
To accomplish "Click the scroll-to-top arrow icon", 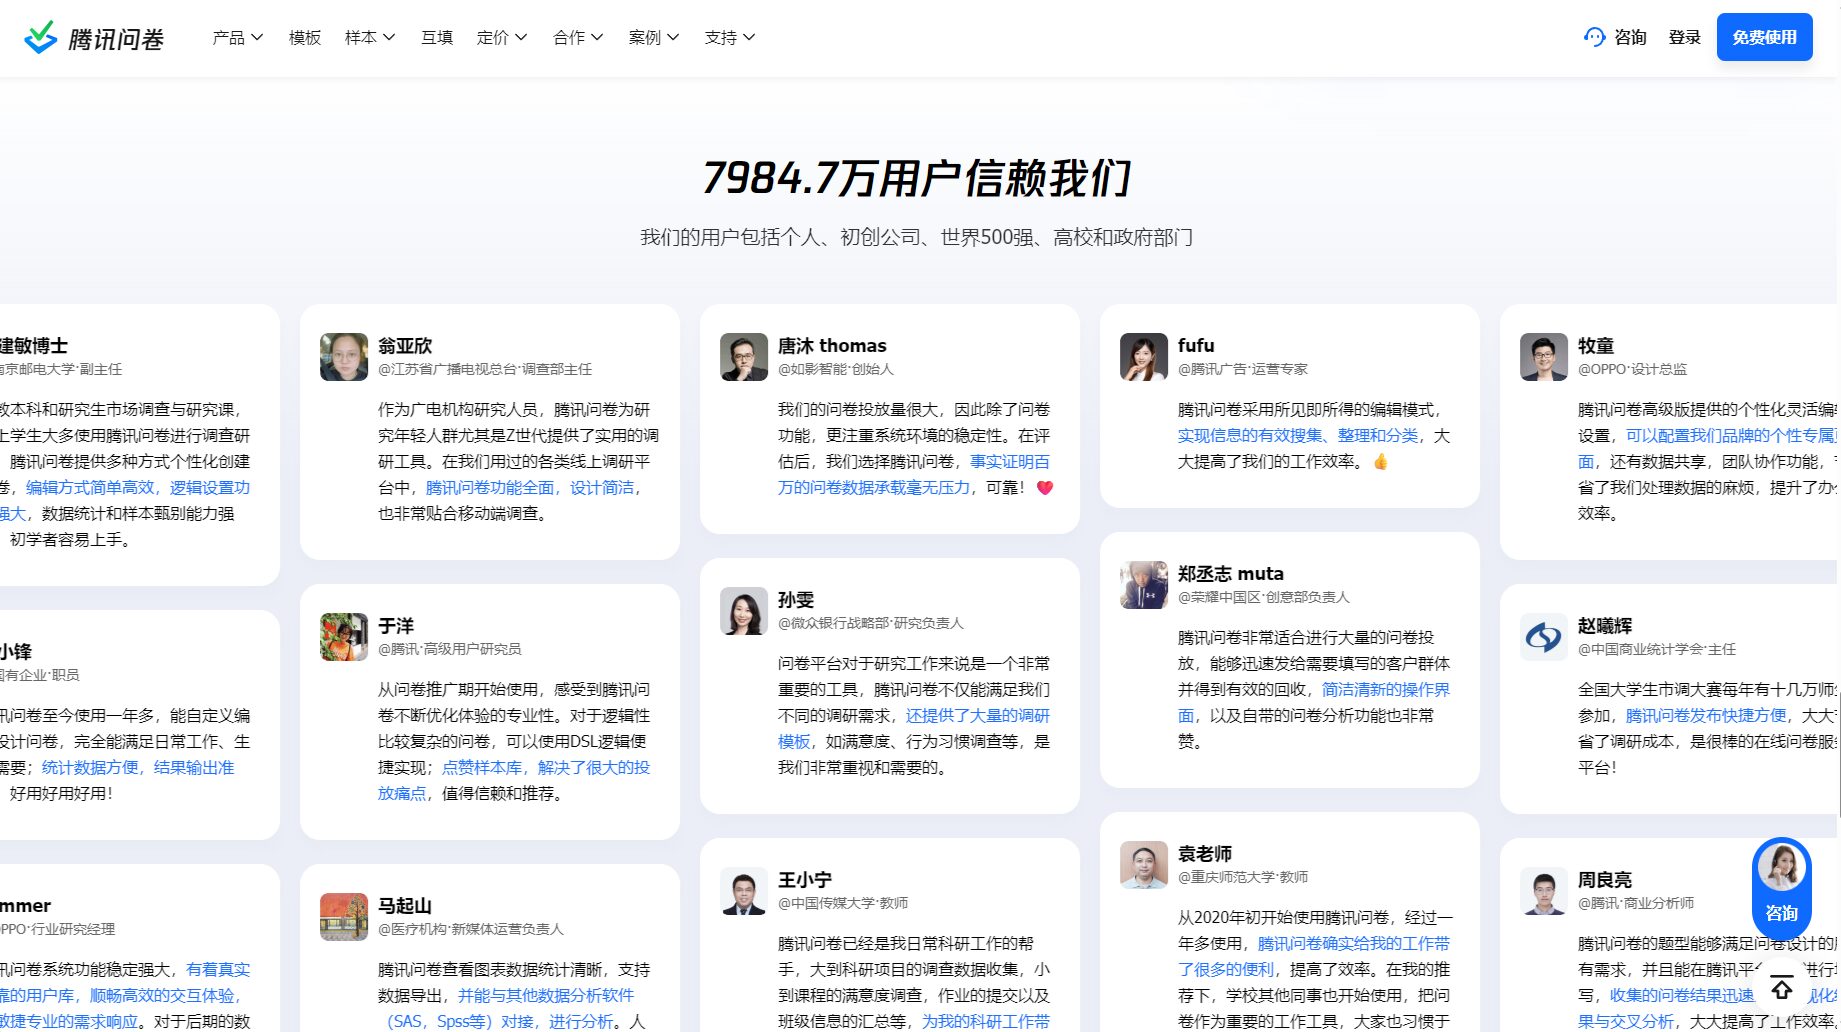I will click(1781, 988).
